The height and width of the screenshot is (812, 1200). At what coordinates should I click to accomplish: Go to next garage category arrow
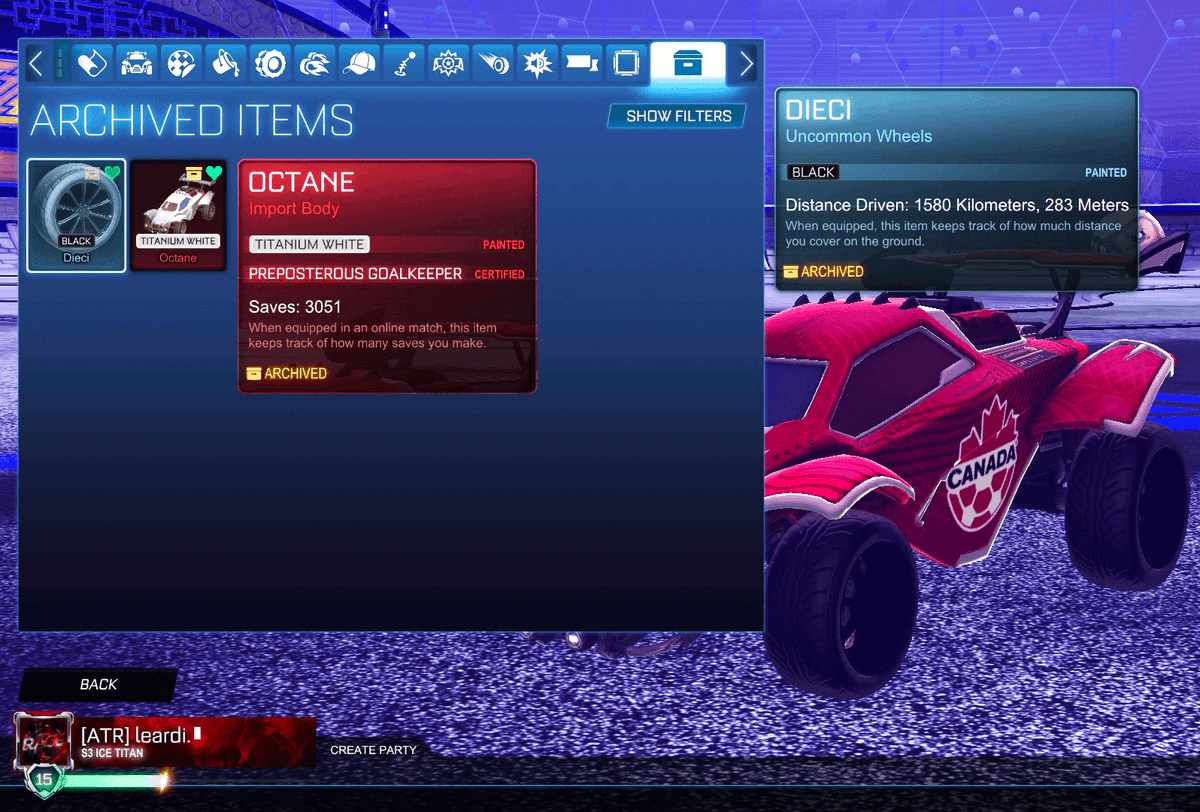(746, 64)
